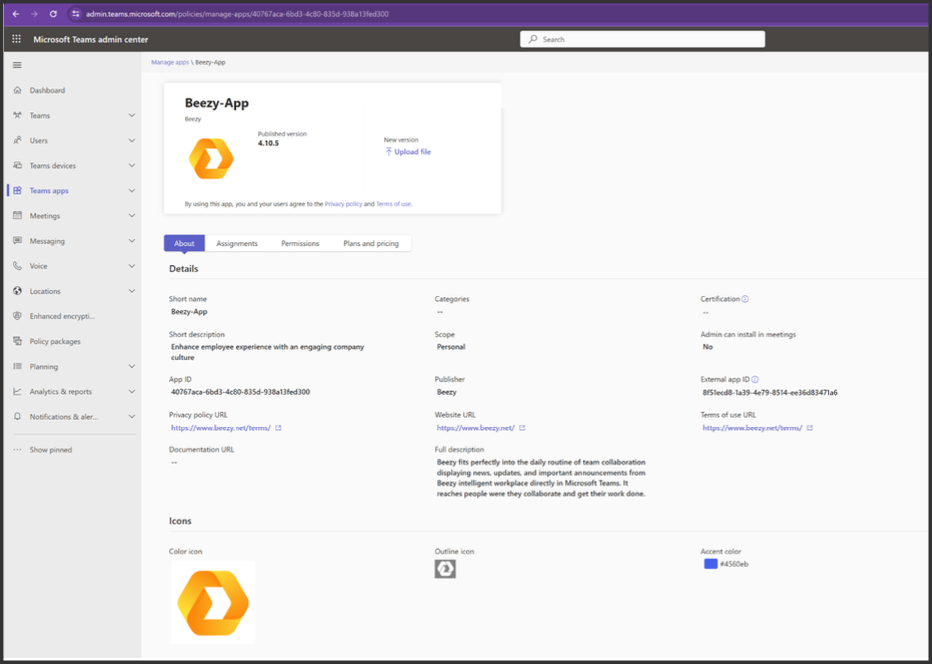The height and width of the screenshot is (664, 932).
Task: Click the Upload file link
Action: pos(408,152)
